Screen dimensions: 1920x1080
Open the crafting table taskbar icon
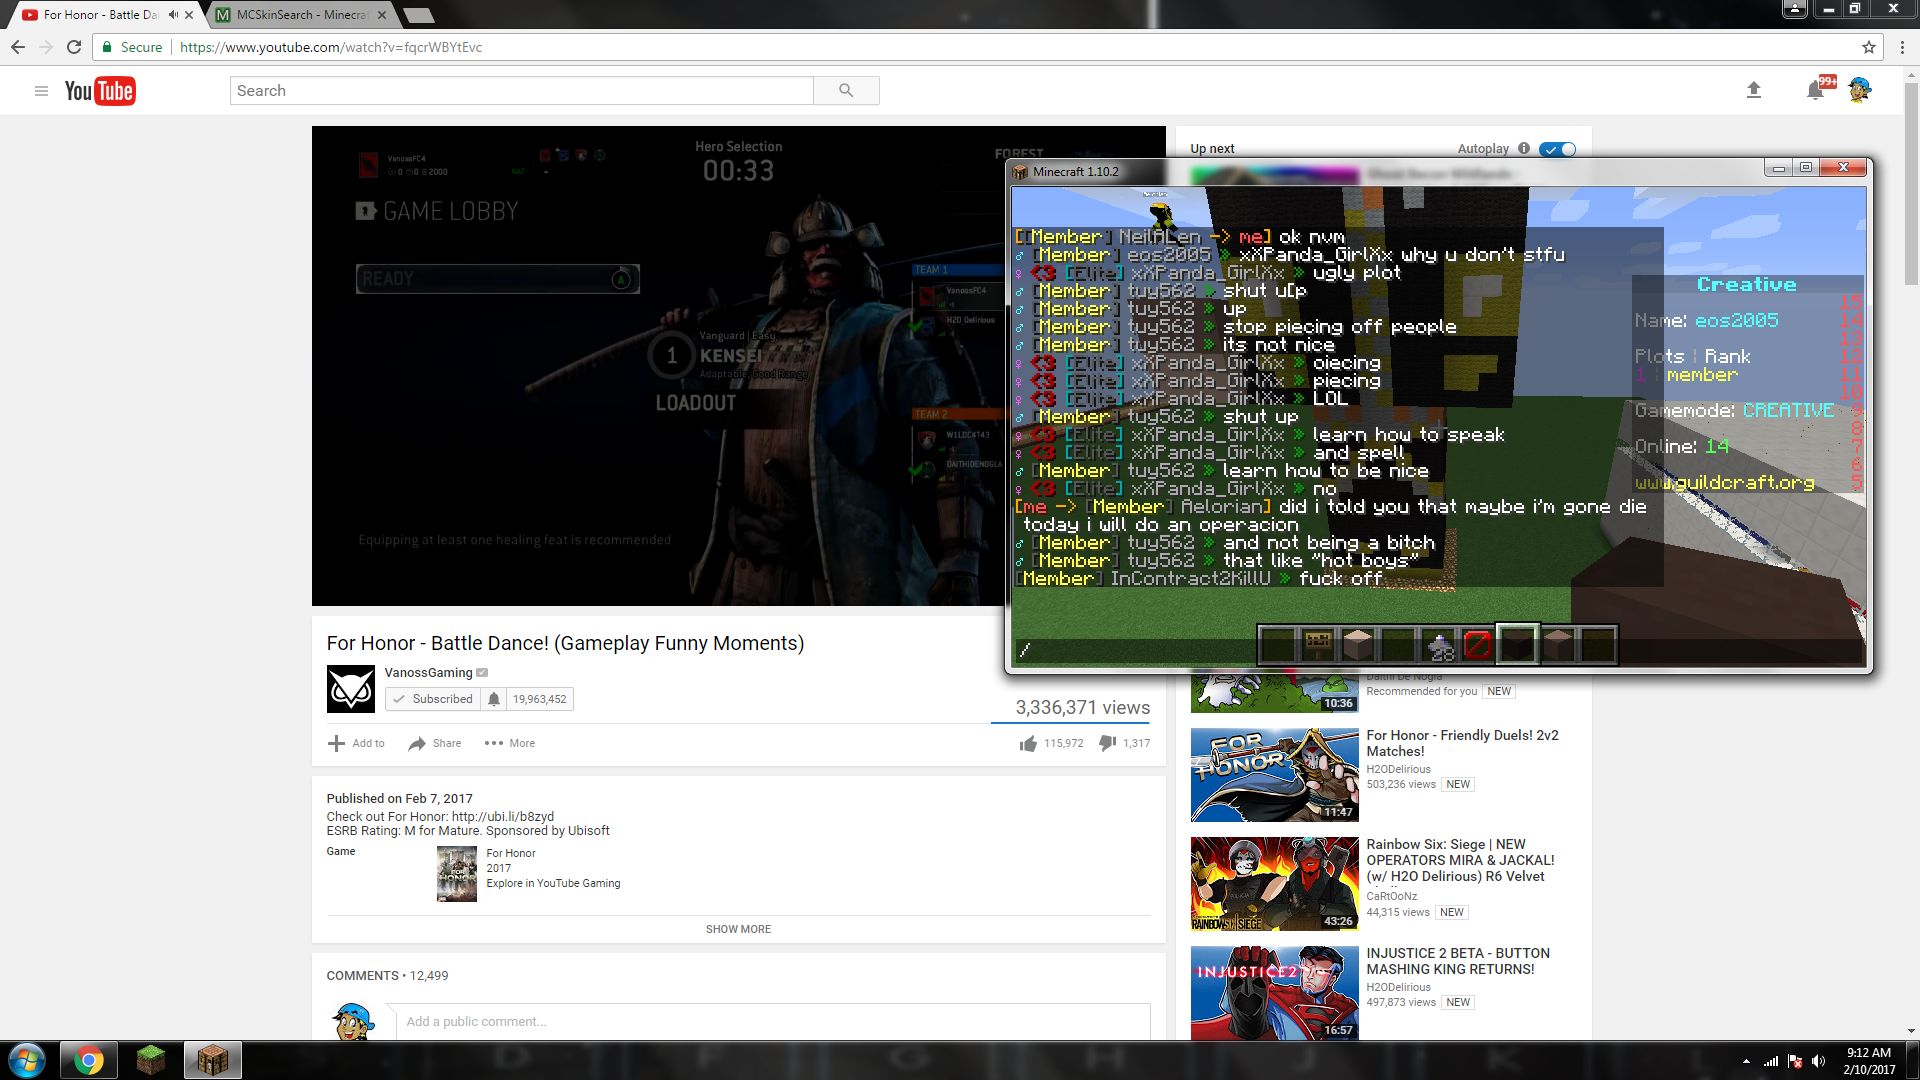click(x=212, y=1060)
